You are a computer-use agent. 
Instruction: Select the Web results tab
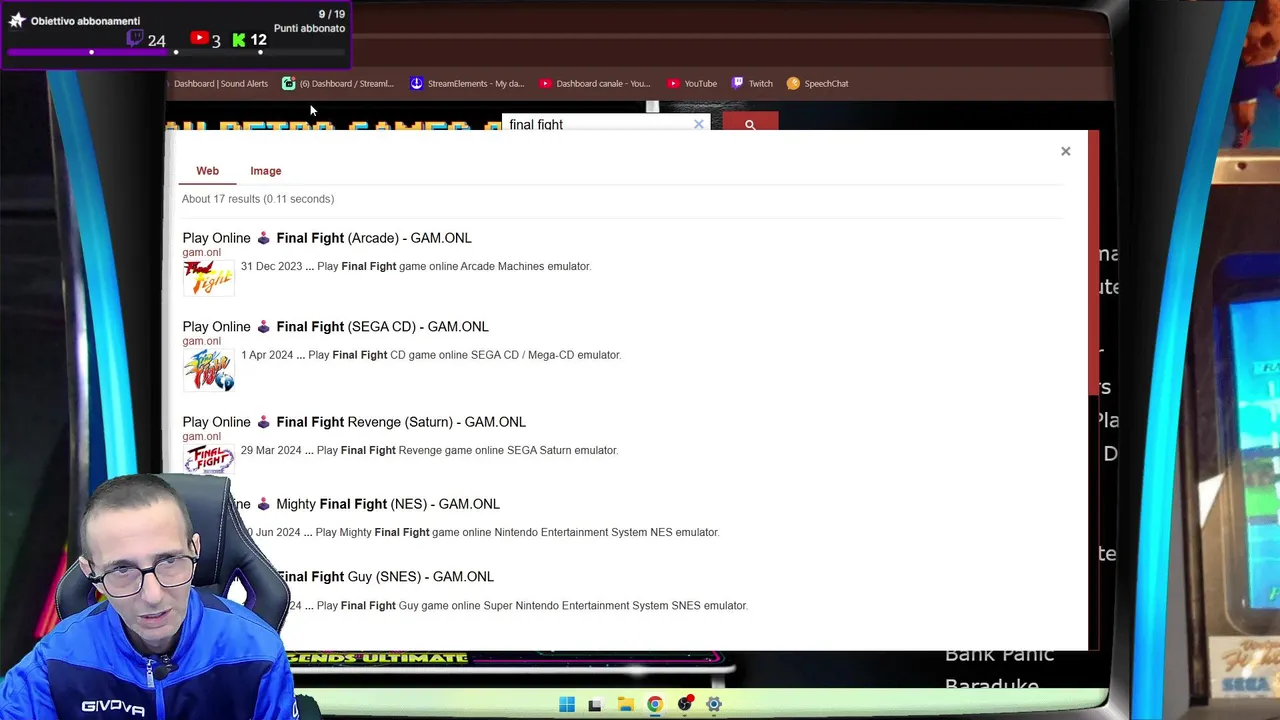(207, 171)
